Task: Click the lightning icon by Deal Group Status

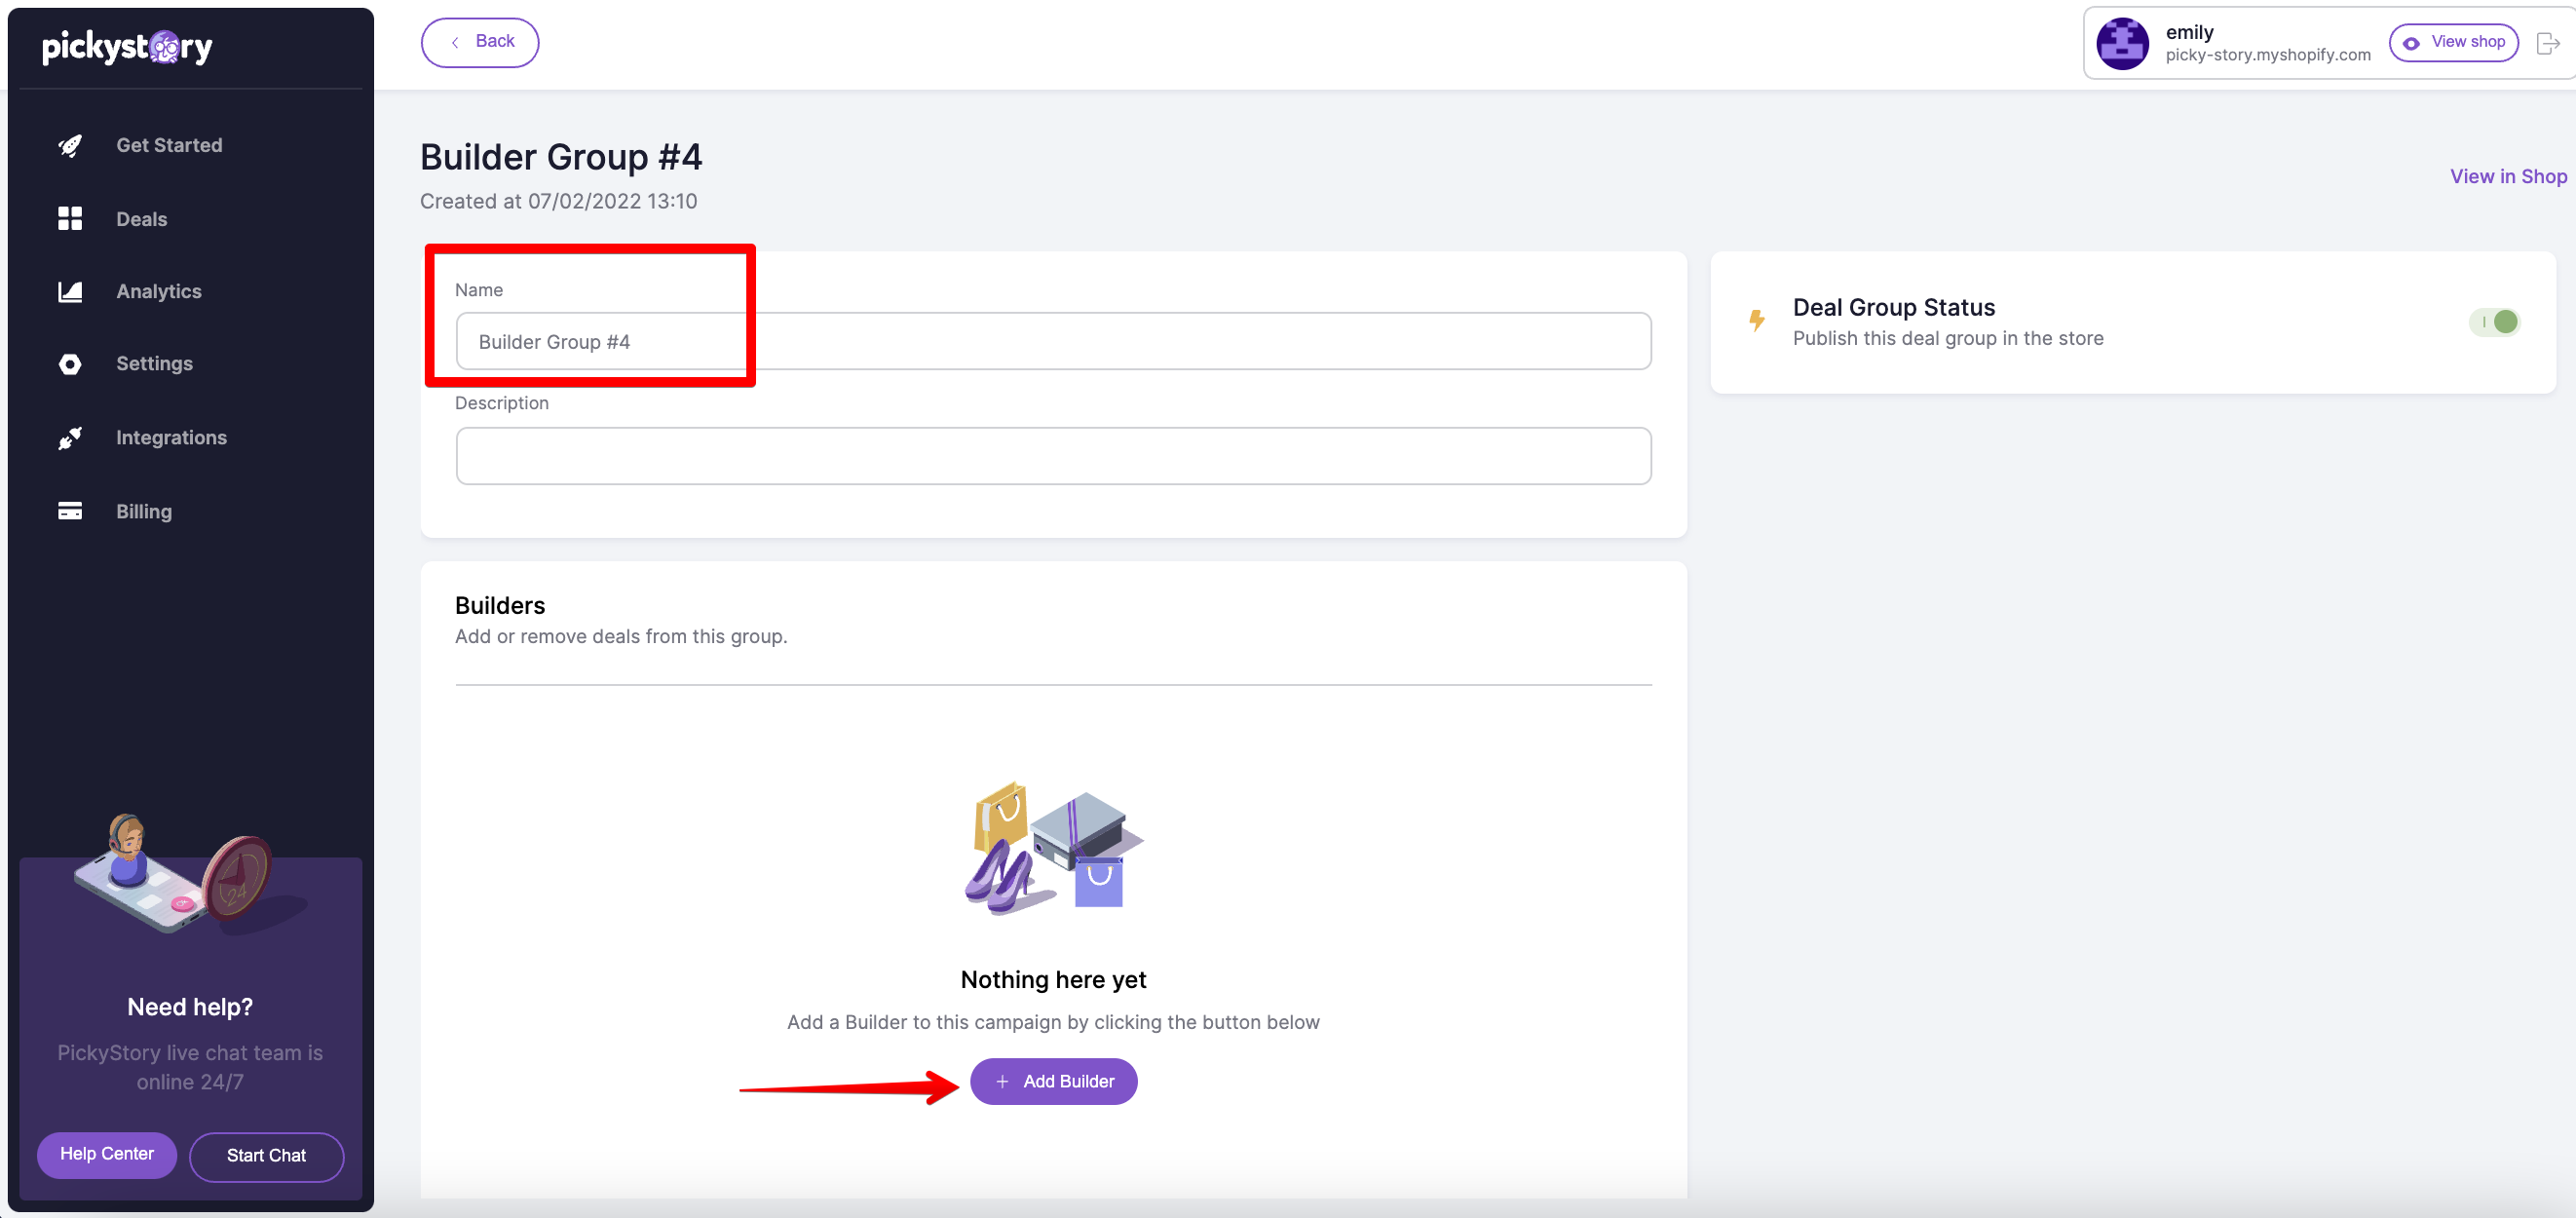Action: 1756,320
